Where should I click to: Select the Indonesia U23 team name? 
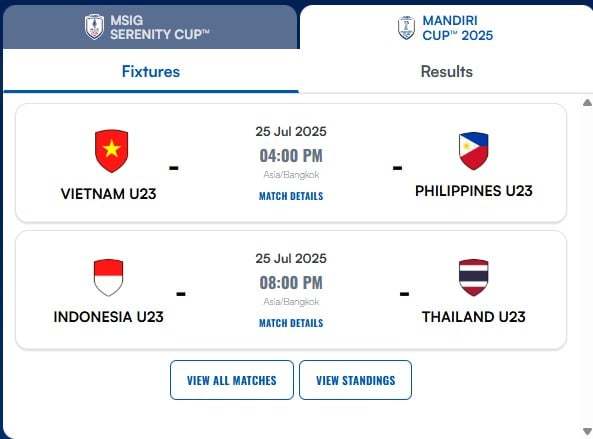pyautogui.click(x=109, y=317)
